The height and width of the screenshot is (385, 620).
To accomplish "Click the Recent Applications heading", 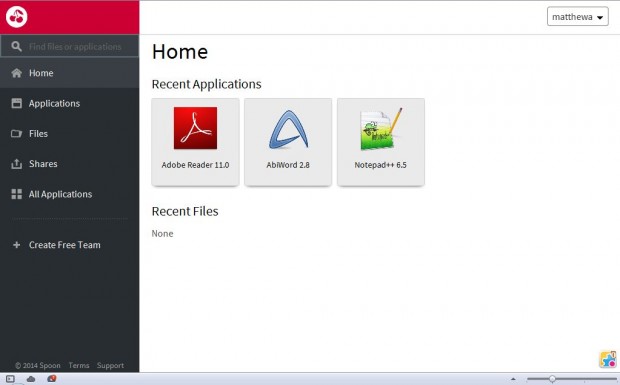I will coord(206,84).
